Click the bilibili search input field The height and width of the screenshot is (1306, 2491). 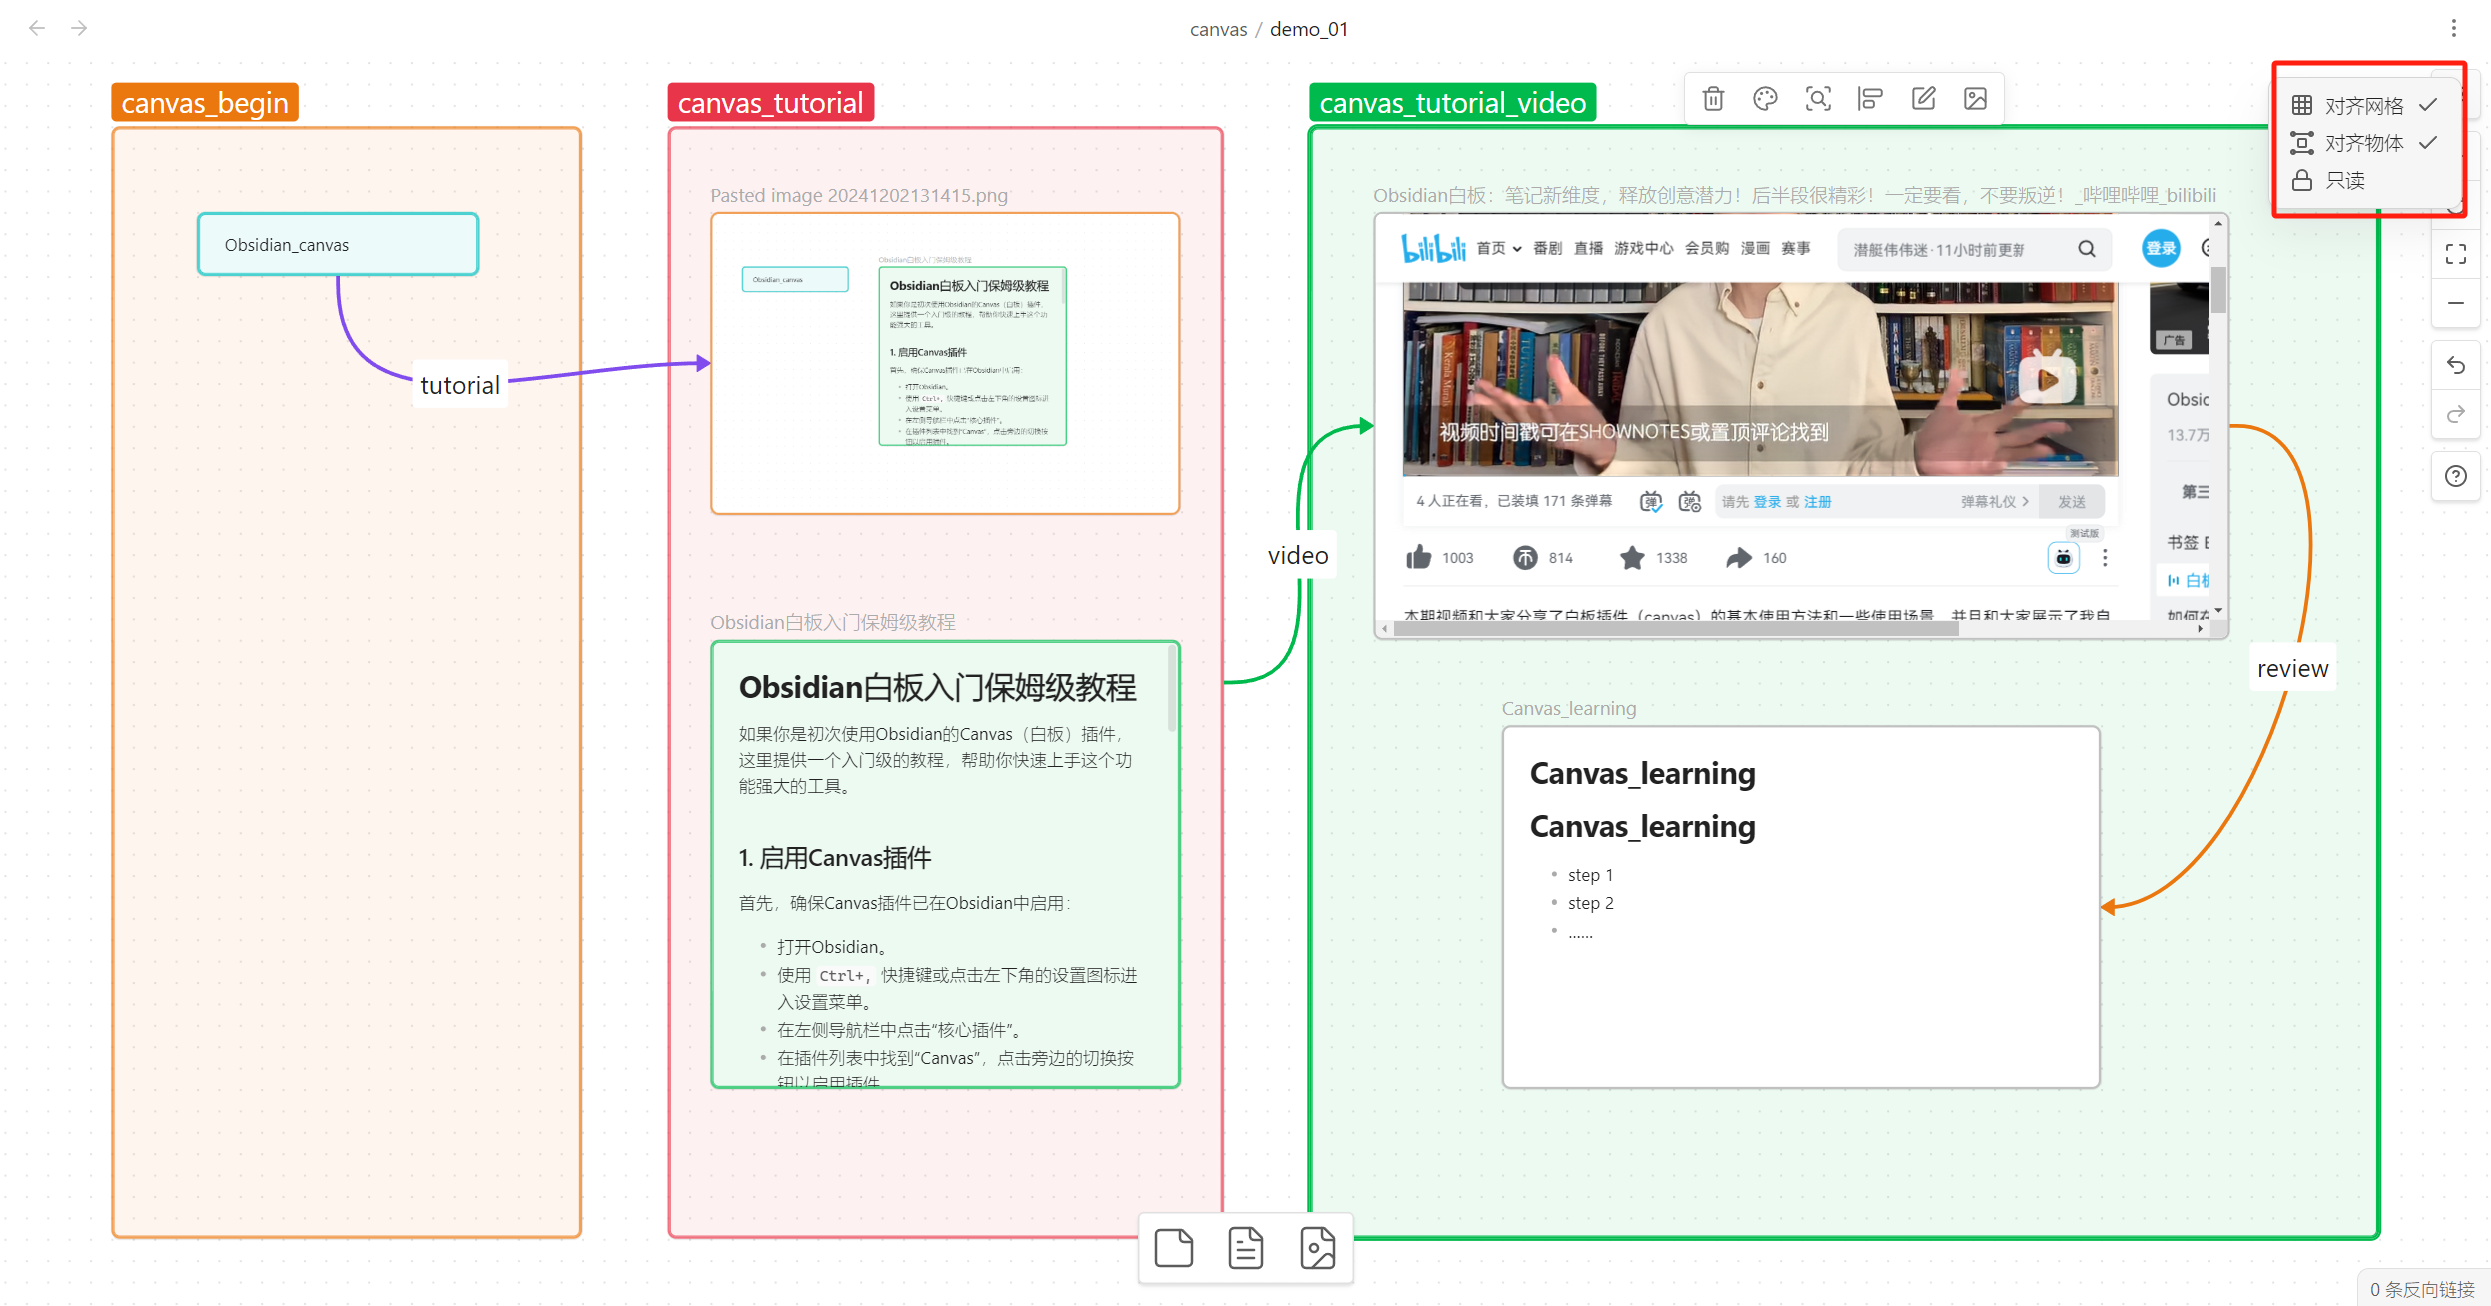1955,250
